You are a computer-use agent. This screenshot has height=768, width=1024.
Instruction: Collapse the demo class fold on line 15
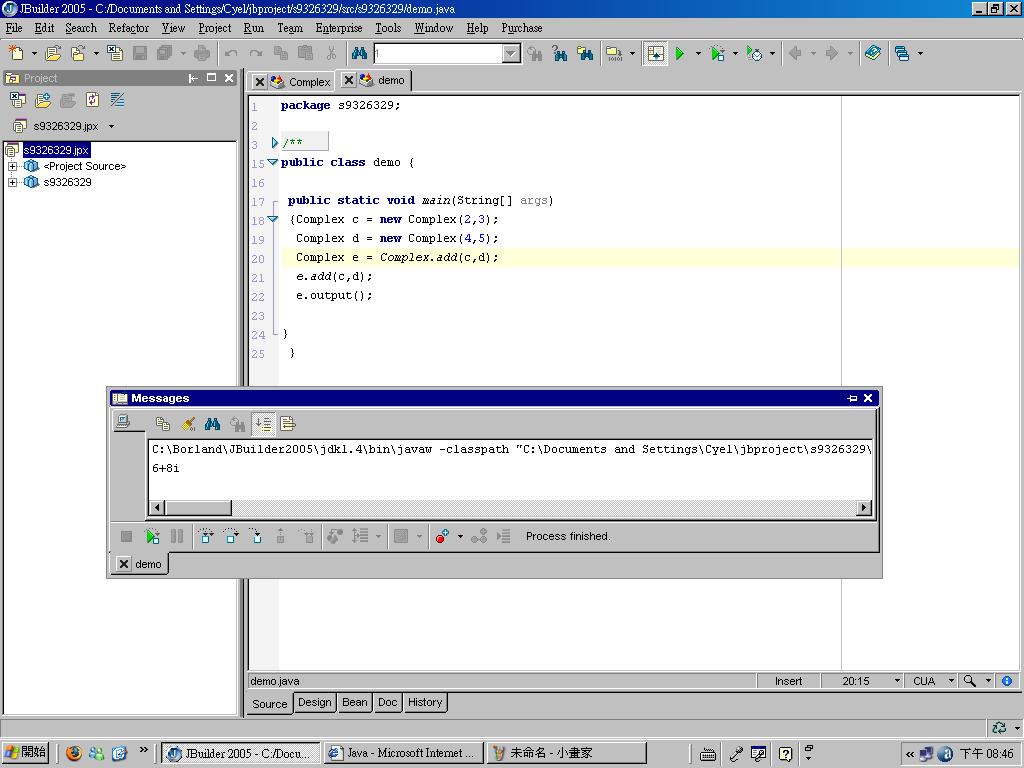[x=272, y=162]
